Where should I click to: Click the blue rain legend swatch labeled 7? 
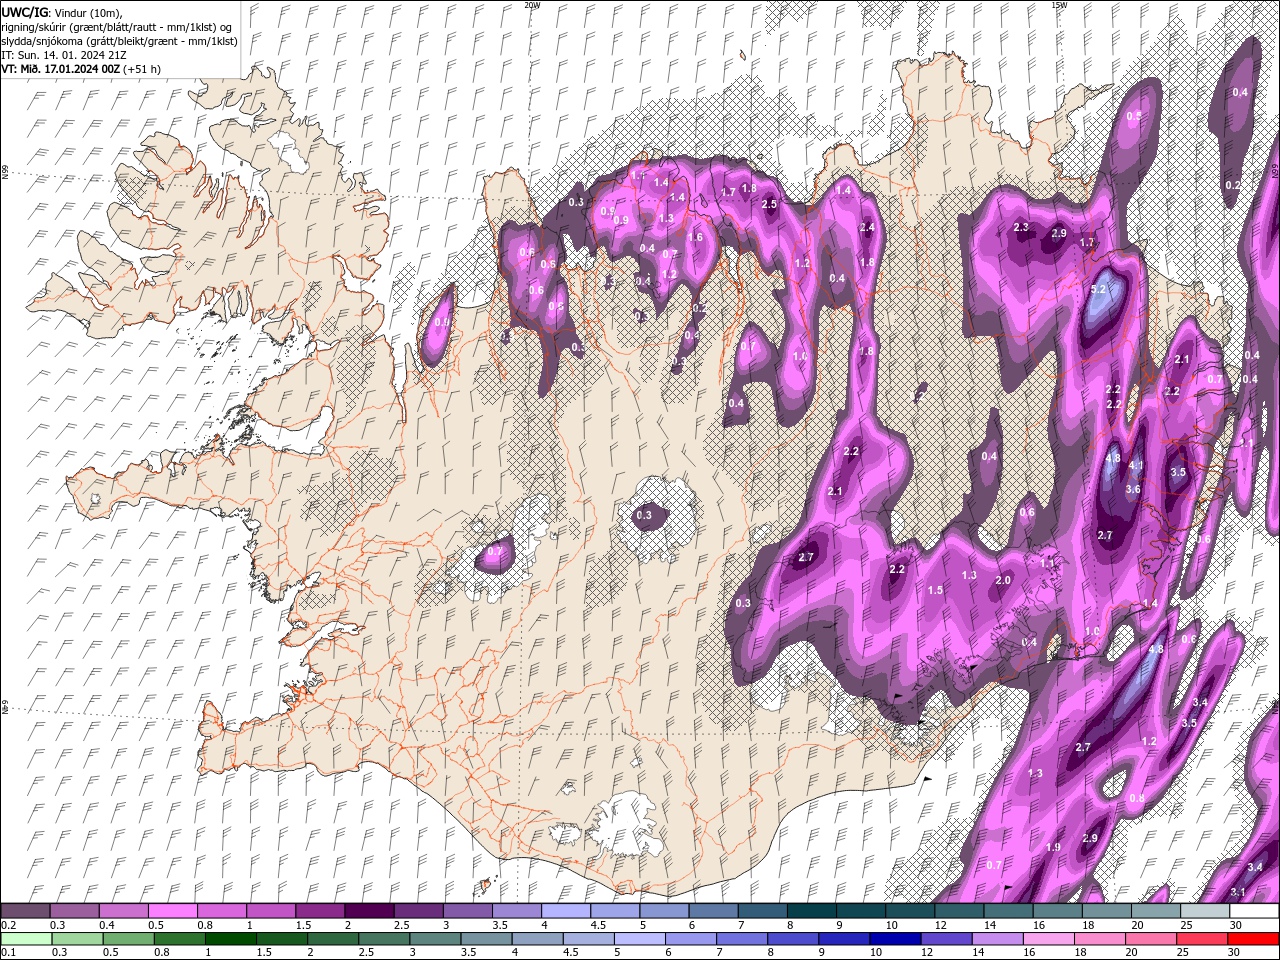point(741,939)
